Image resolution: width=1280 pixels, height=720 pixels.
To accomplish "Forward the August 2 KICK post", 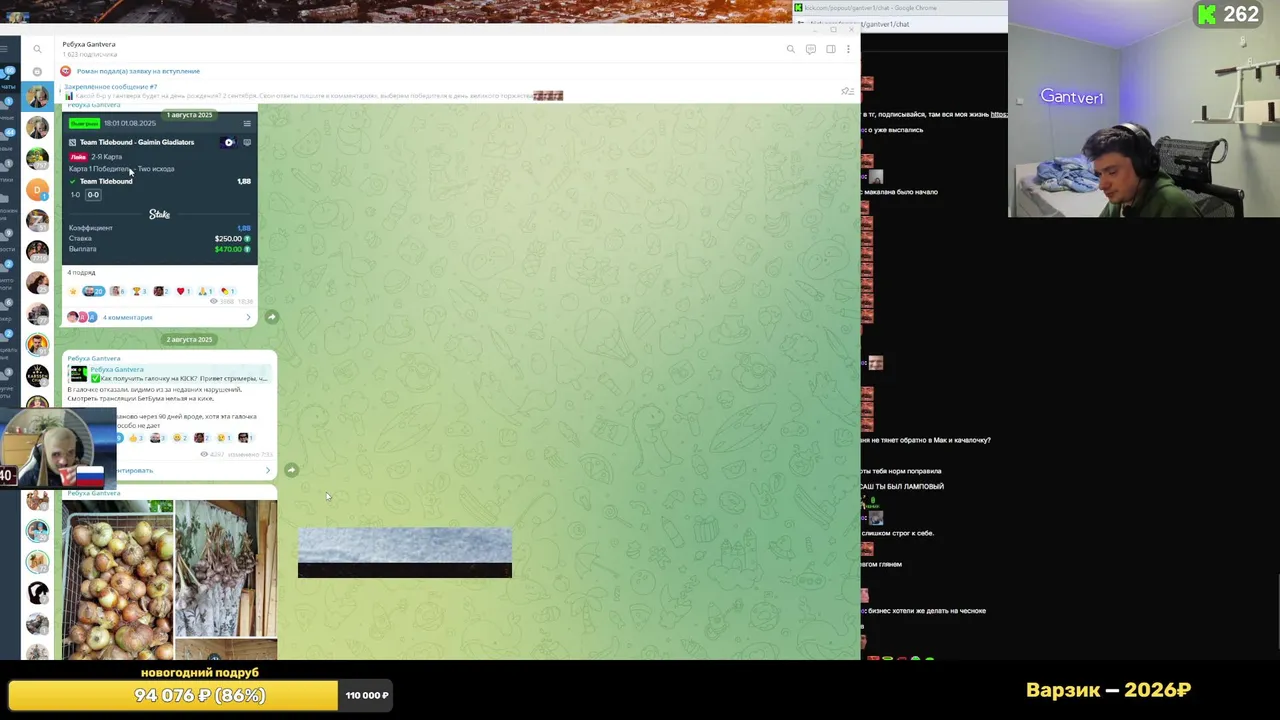I will (291, 470).
